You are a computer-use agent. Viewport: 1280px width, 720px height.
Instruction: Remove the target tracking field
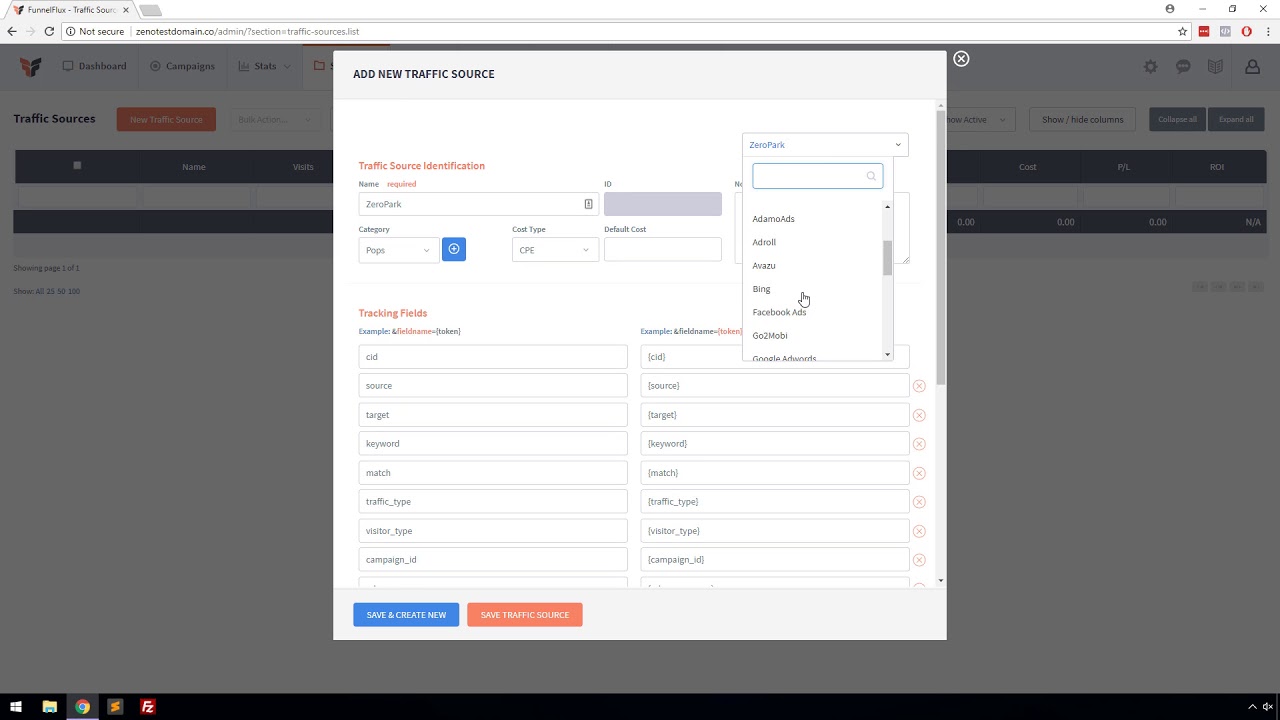click(x=919, y=415)
